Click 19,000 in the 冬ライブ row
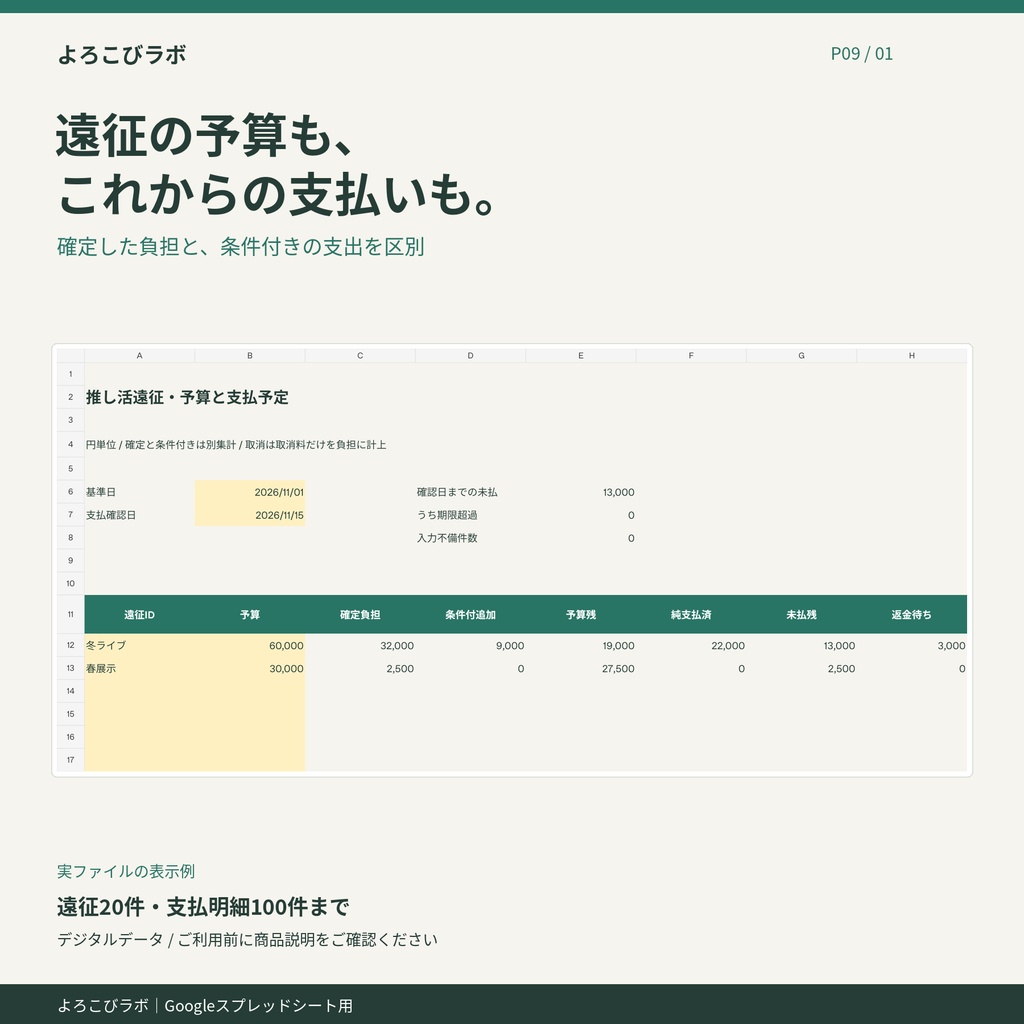The width and height of the screenshot is (1024, 1024). tap(618, 645)
